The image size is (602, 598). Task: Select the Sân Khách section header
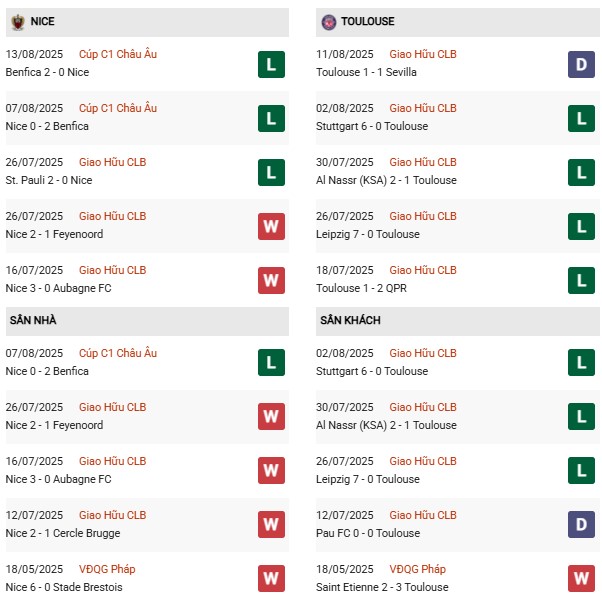click(351, 320)
